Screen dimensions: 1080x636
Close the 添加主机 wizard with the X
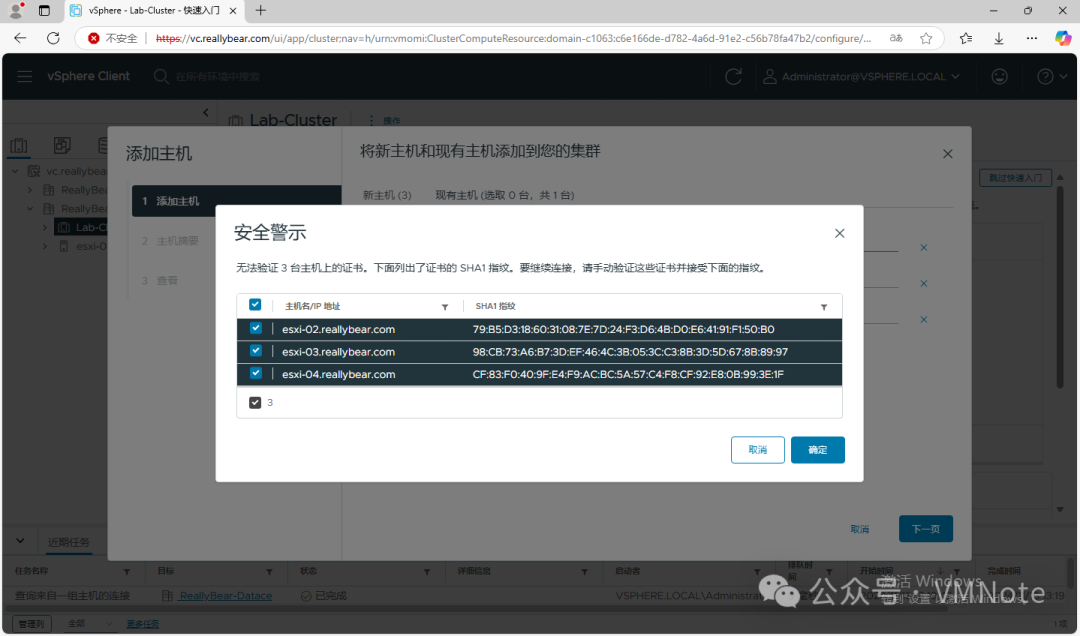click(x=948, y=154)
